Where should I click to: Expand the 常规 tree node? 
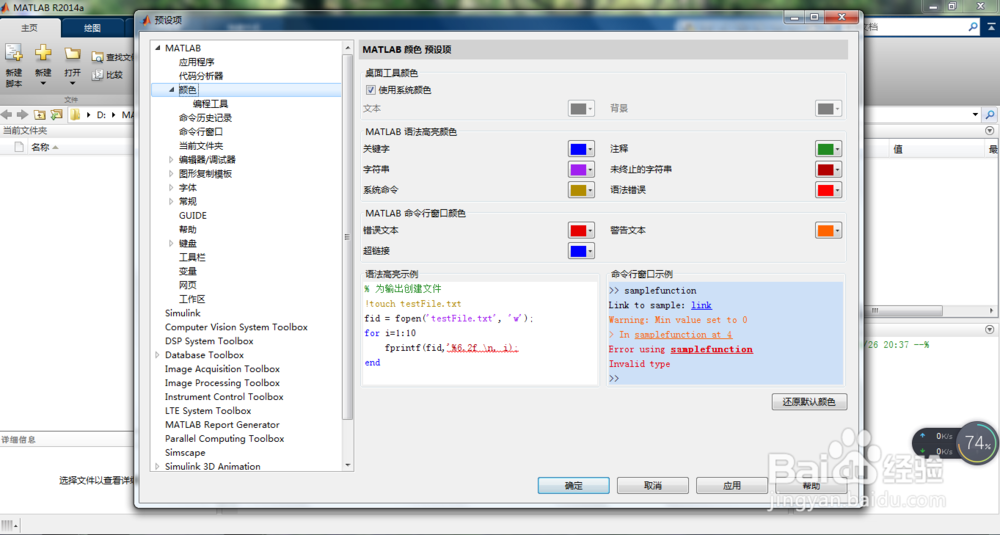(x=171, y=202)
